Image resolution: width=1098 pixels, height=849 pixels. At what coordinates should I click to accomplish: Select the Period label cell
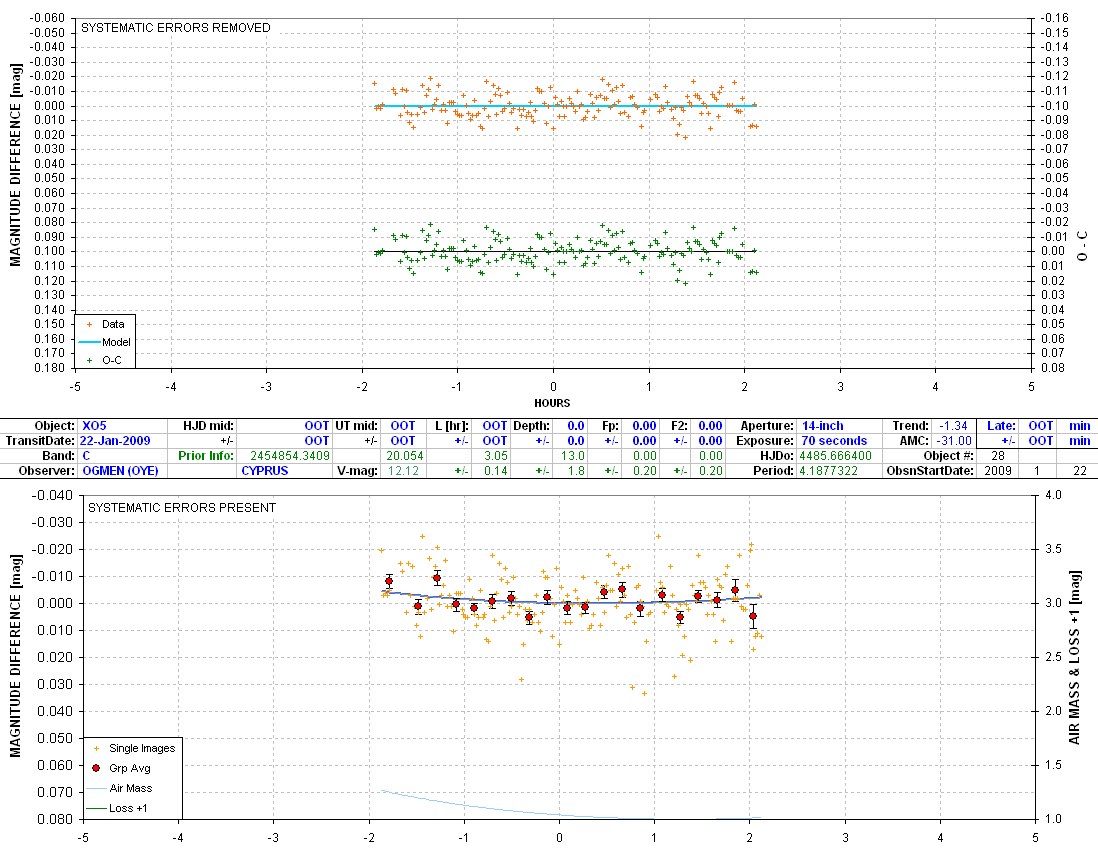click(774, 471)
